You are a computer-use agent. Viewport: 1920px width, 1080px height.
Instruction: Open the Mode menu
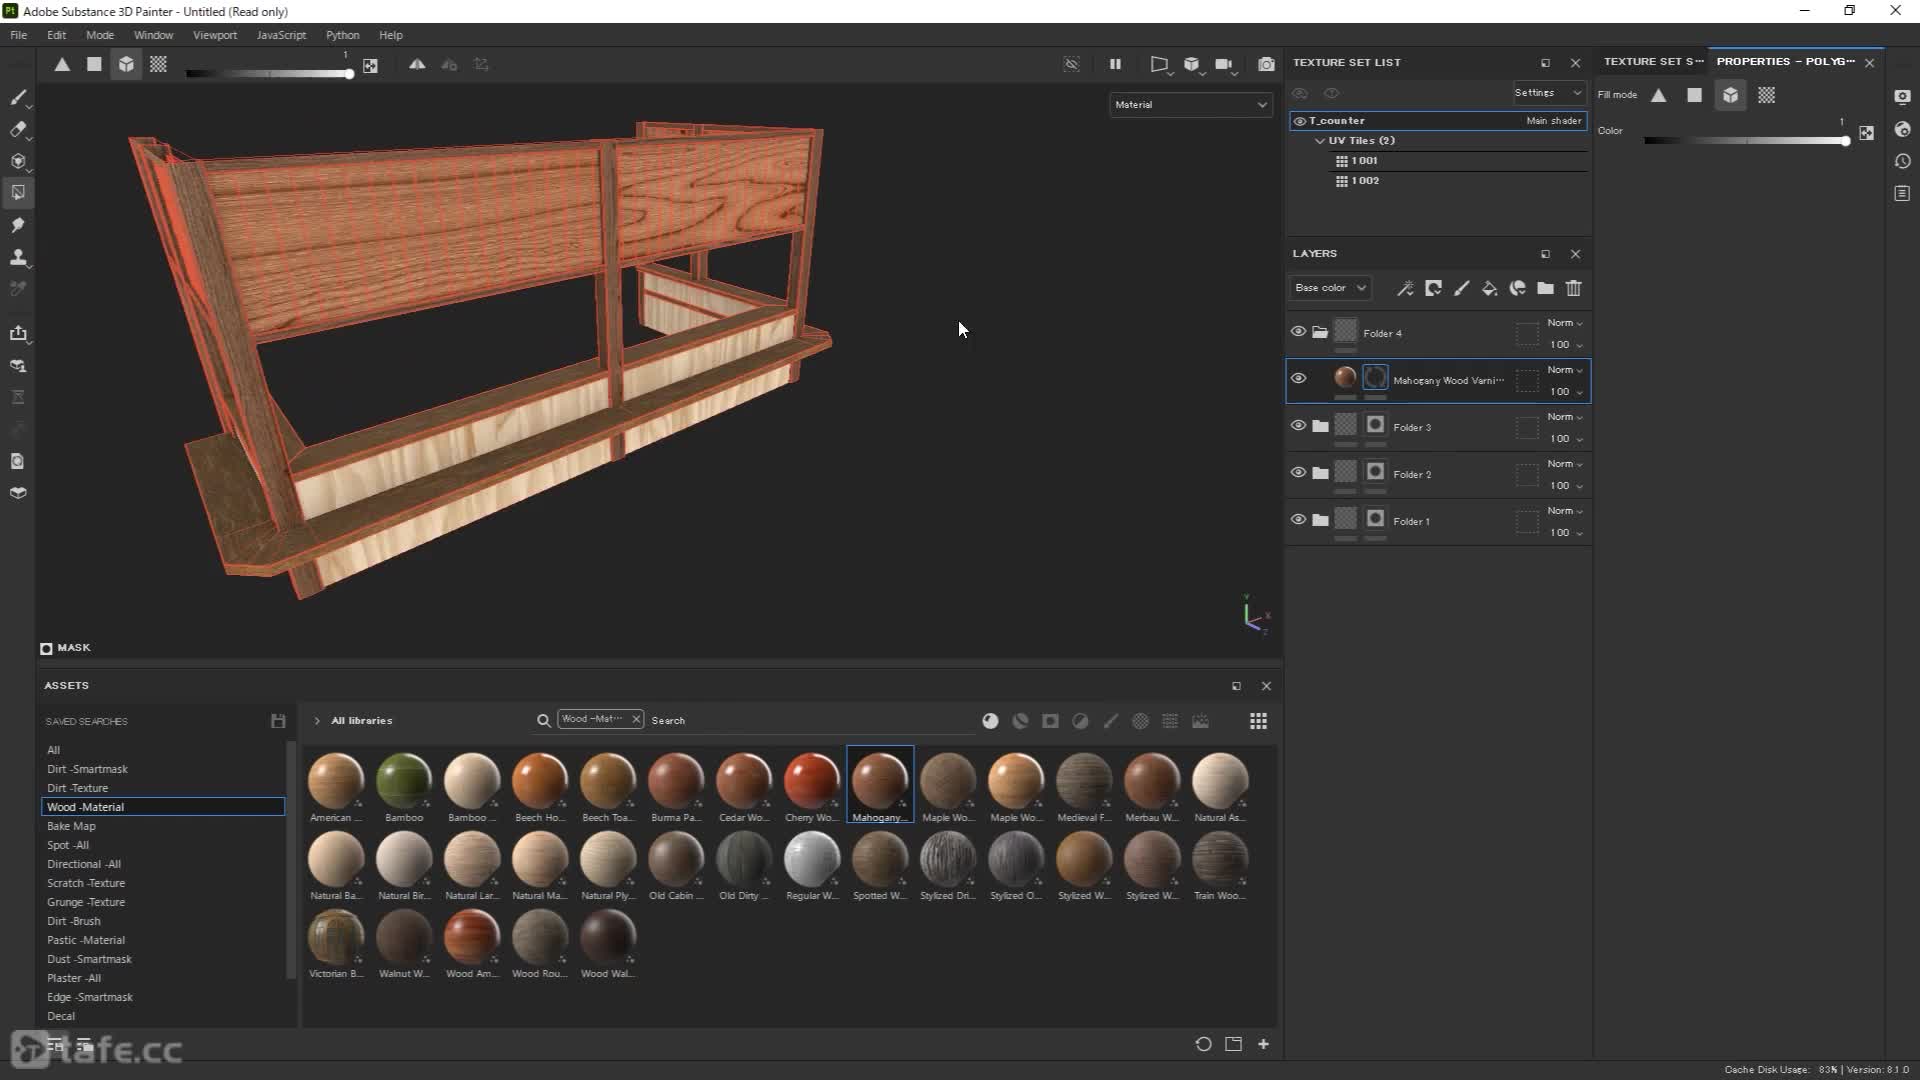(x=100, y=35)
